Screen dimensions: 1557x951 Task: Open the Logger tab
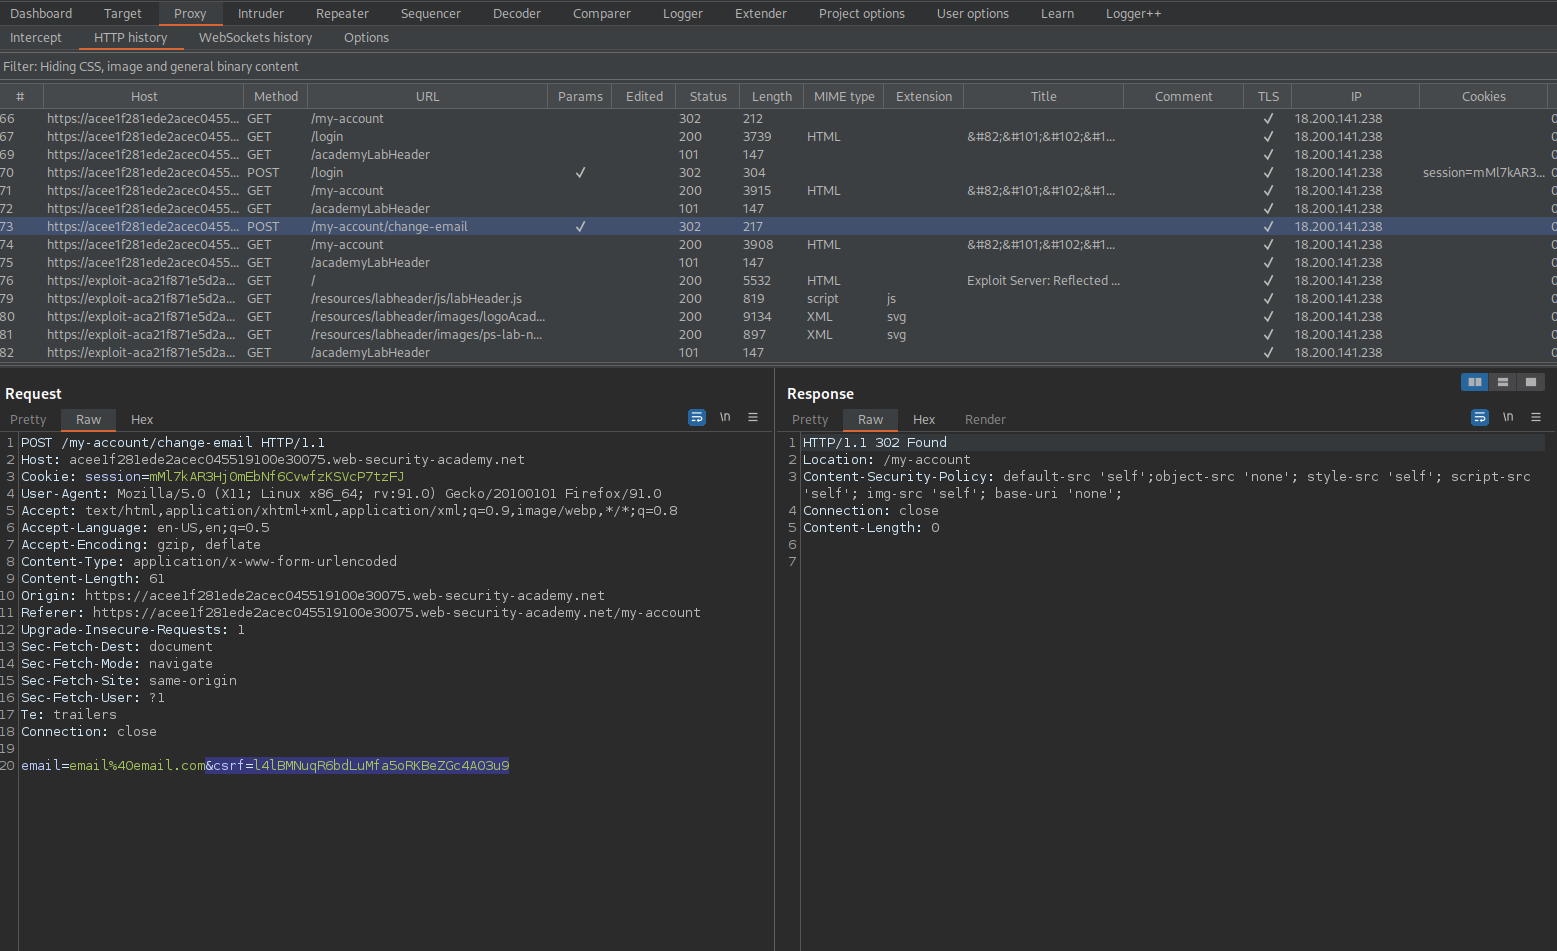tap(683, 13)
